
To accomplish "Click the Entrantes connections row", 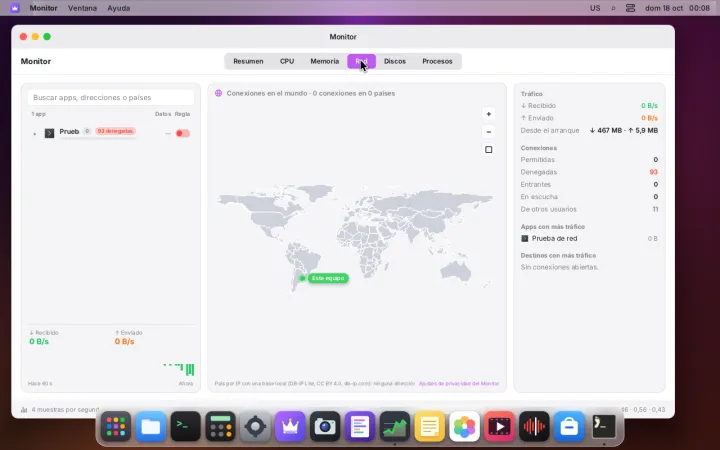I will pyautogui.click(x=589, y=185).
